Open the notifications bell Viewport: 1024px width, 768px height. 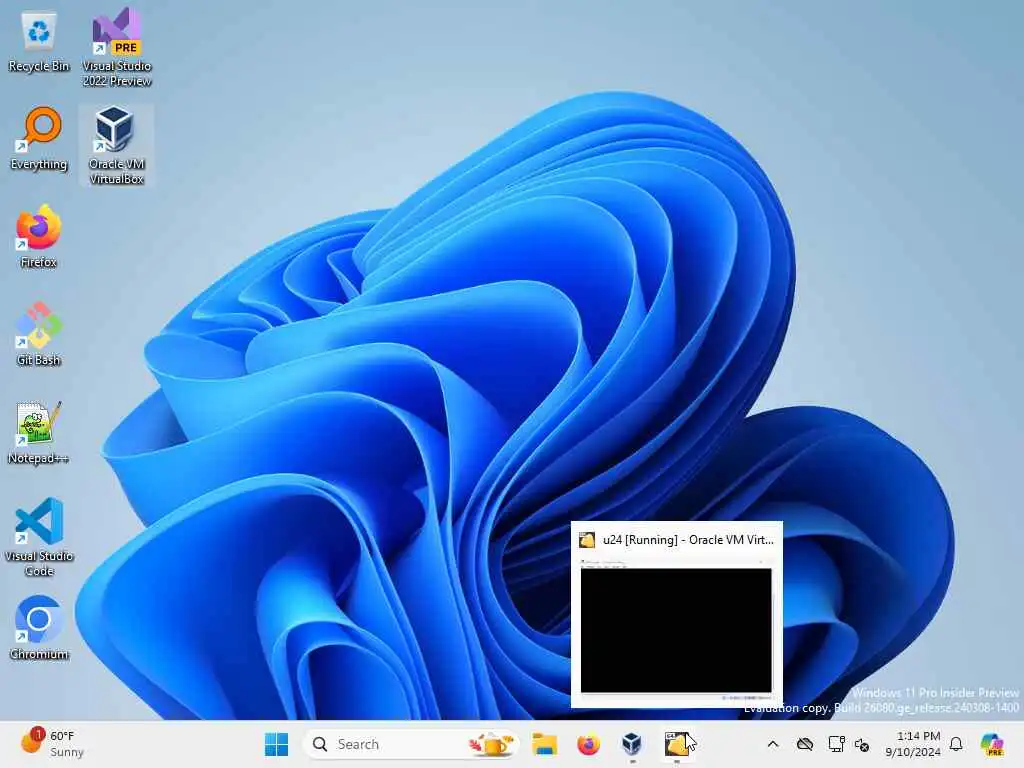pos(956,744)
